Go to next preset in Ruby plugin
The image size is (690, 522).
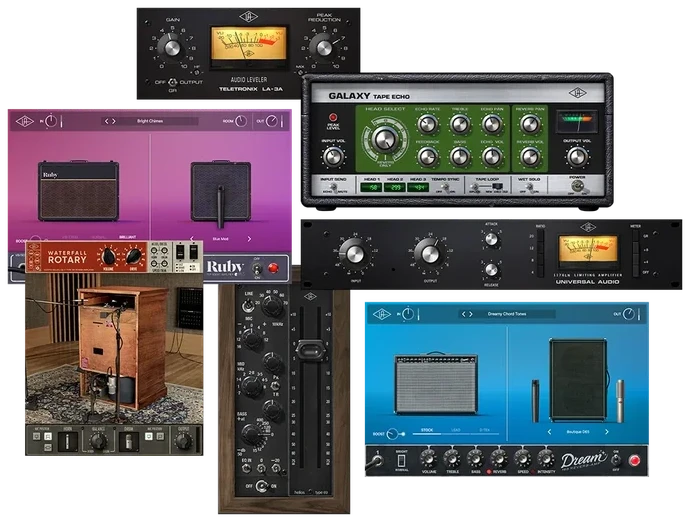114,121
